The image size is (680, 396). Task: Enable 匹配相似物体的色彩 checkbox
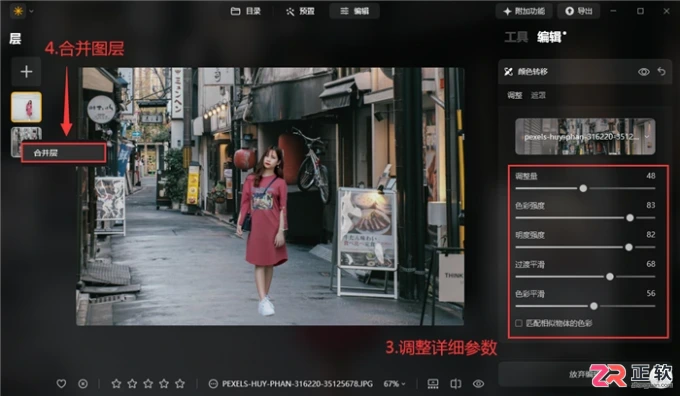coord(519,323)
